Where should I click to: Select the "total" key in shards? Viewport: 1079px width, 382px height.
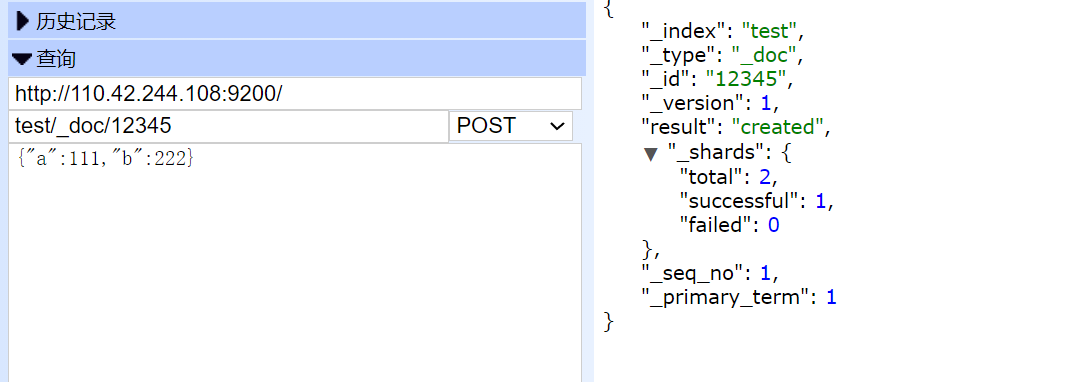[713, 177]
